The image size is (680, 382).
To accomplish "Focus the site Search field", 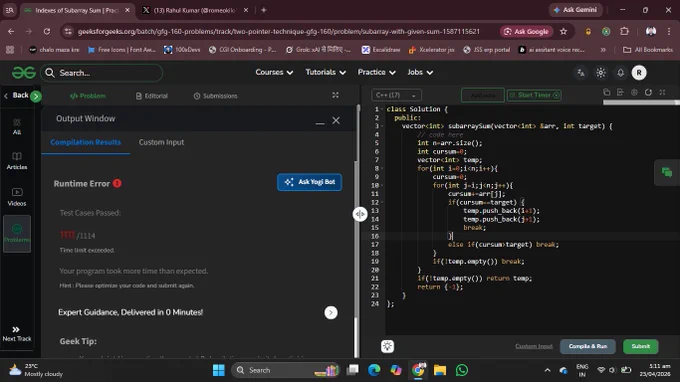I will point(102,73).
